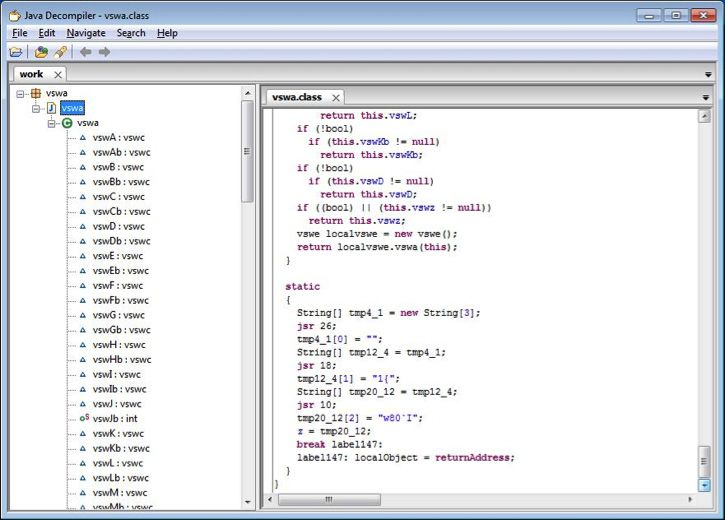Select field vswD : vswc
This screenshot has width=725, height=520.
(118, 226)
